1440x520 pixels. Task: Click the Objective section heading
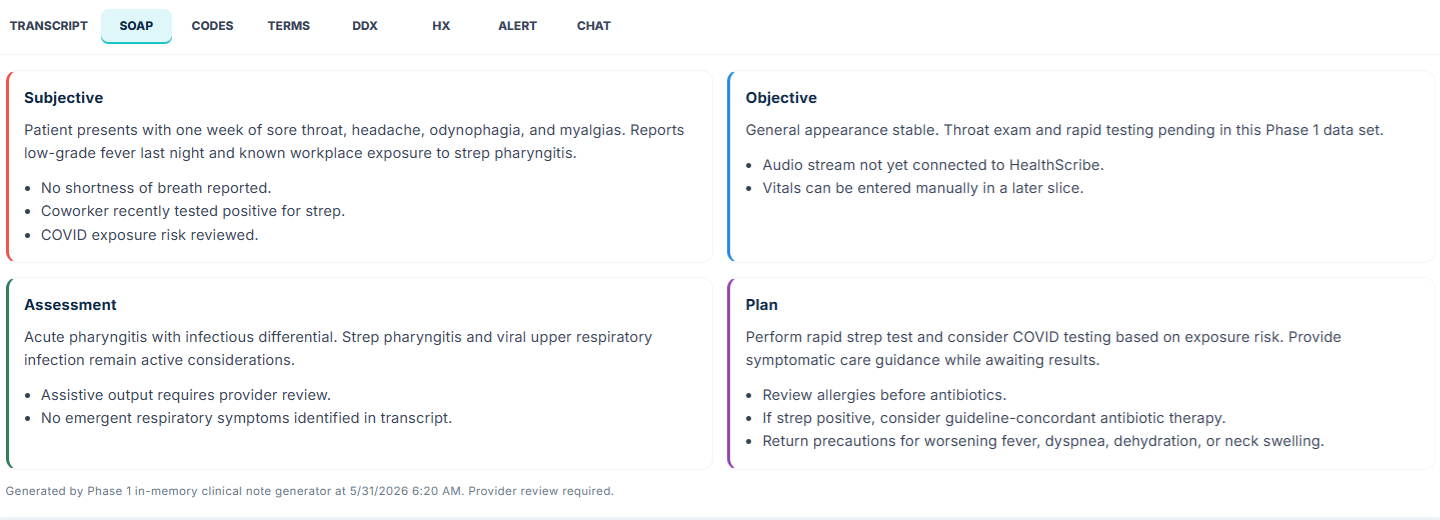tap(781, 98)
